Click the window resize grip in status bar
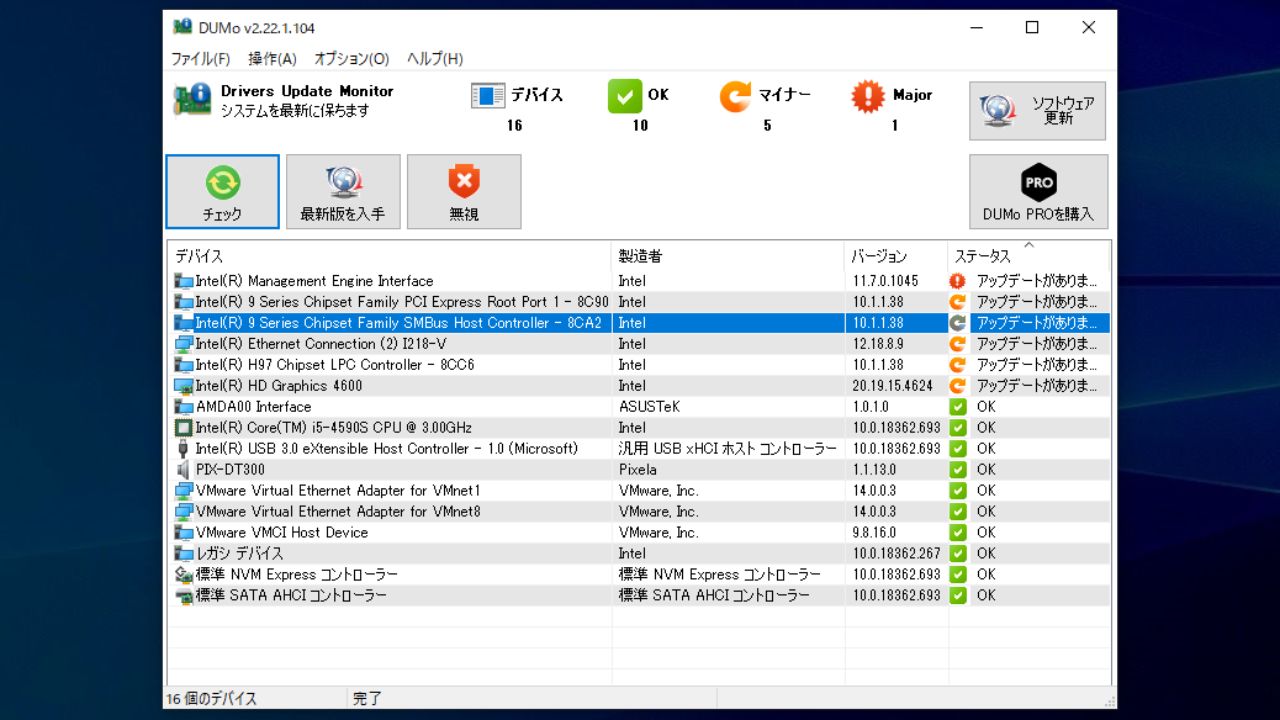This screenshot has width=1280, height=720. tap(1108, 700)
